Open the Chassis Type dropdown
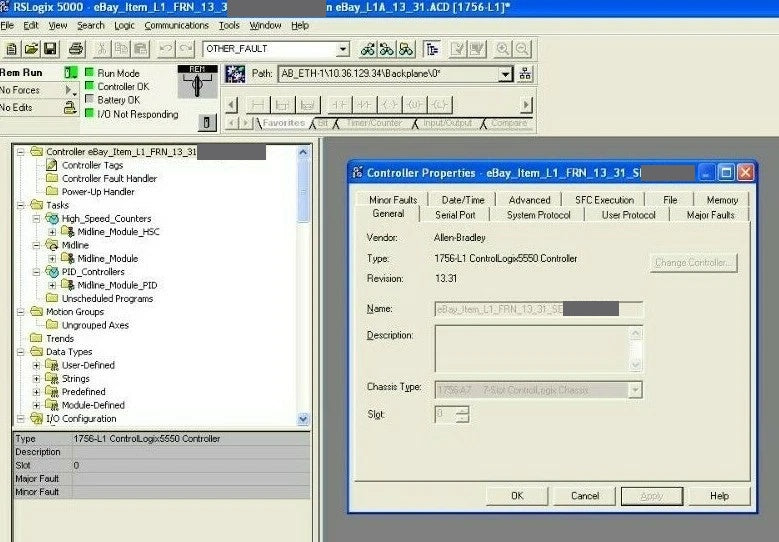 click(635, 390)
